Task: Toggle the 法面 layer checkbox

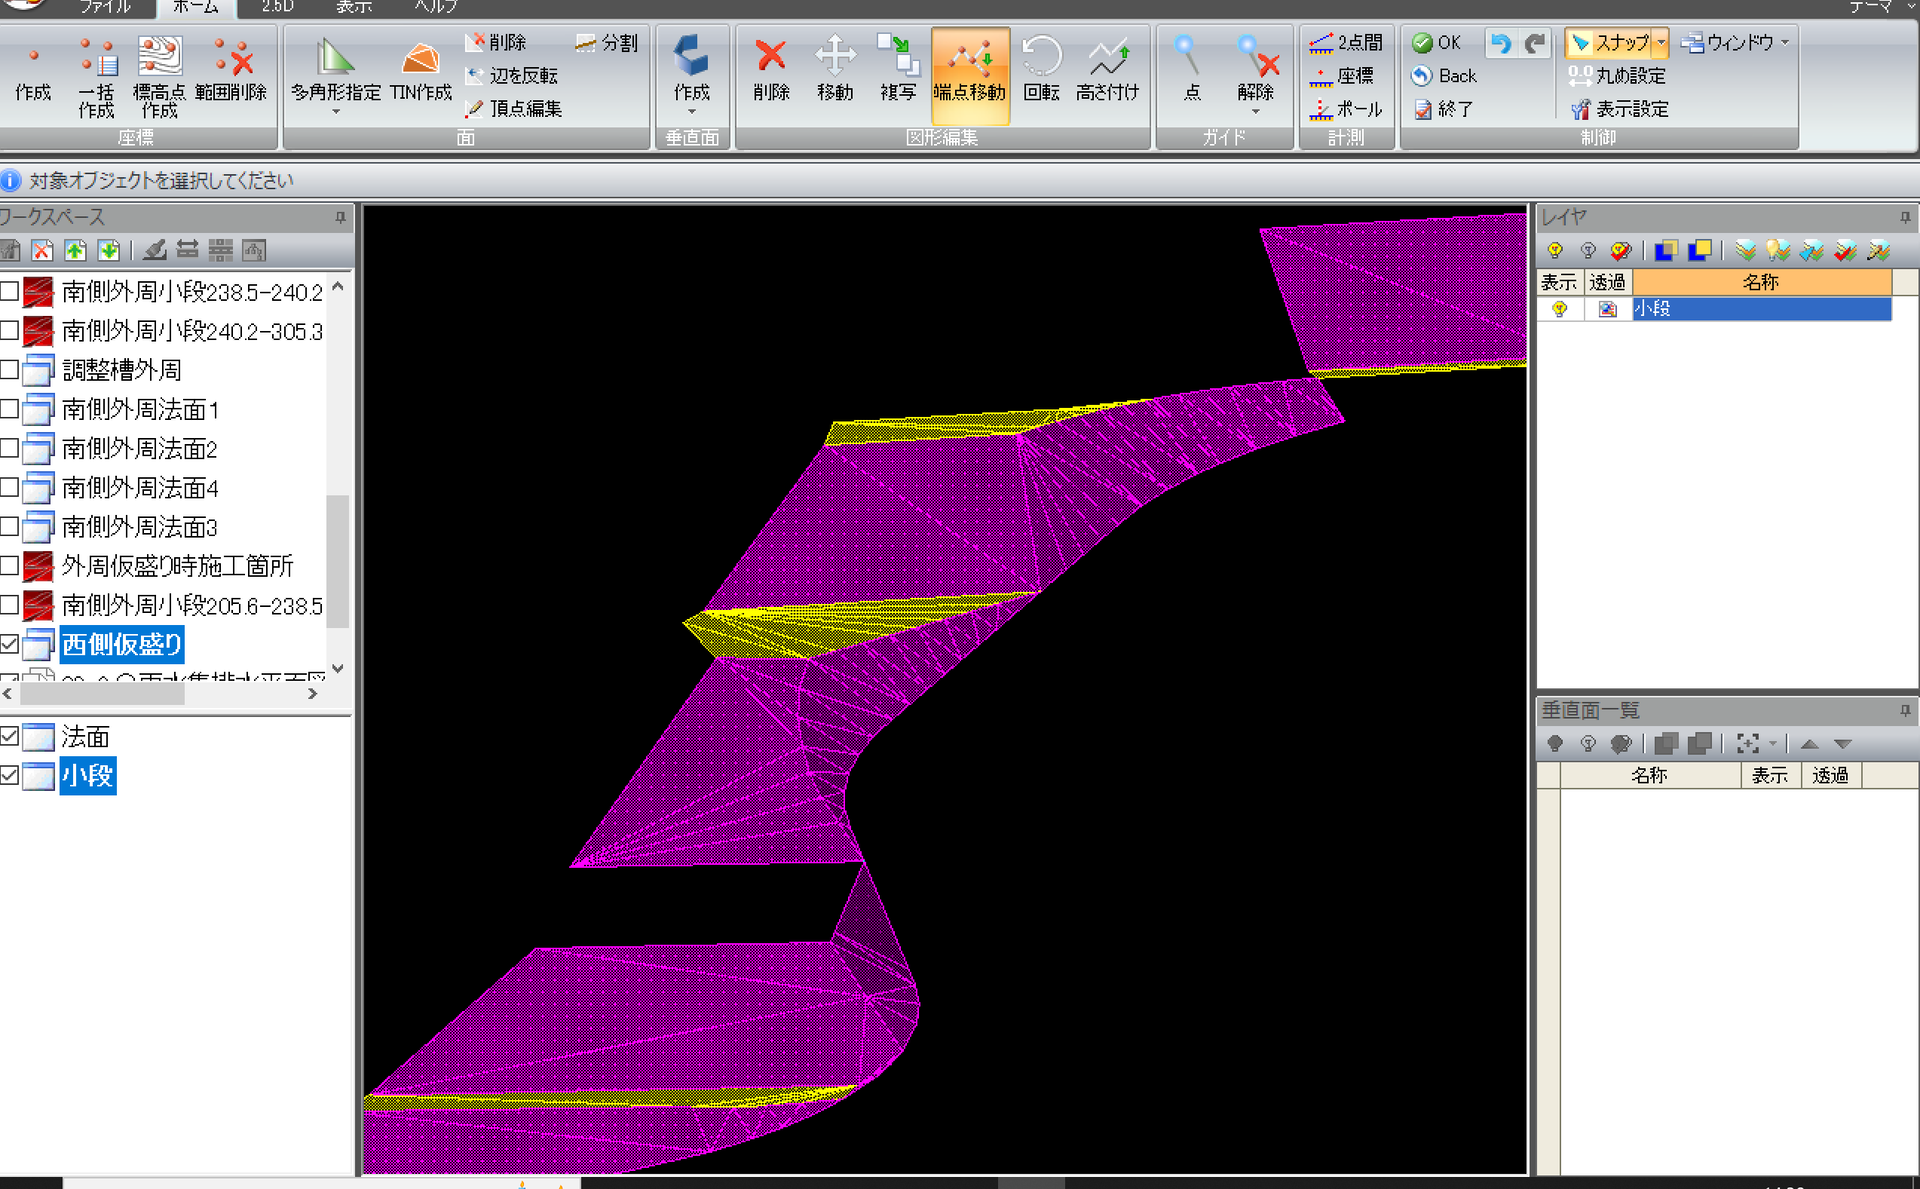Action: click(10, 737)
